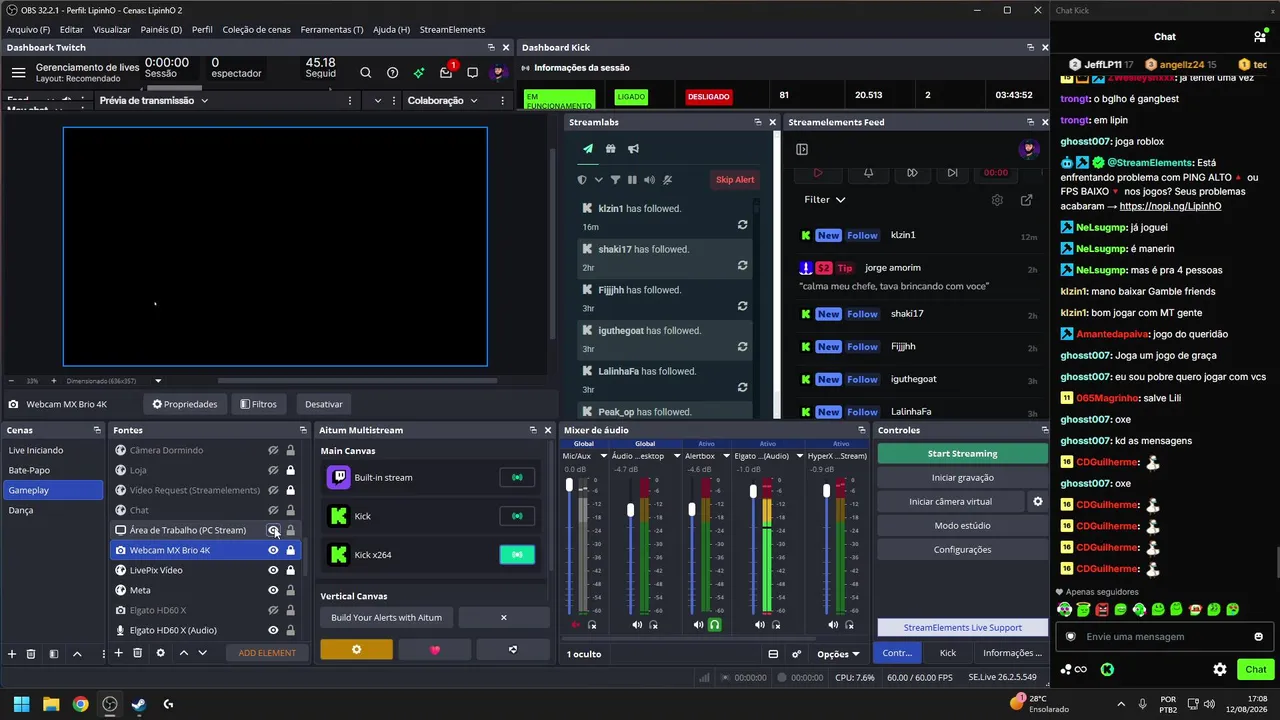Image resolution: width=1280 pixels, height=720 pixels.
Task: Open the StreamElements menu
Action: [452, 30]
